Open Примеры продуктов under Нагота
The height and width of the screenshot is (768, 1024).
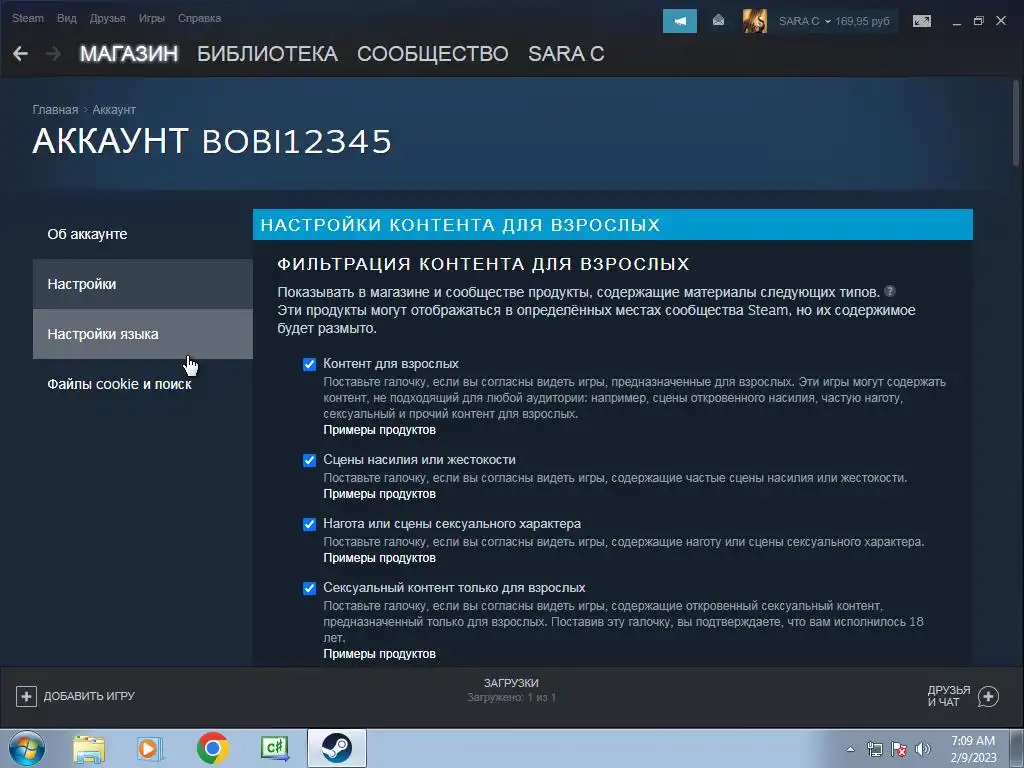pos(379,558)
